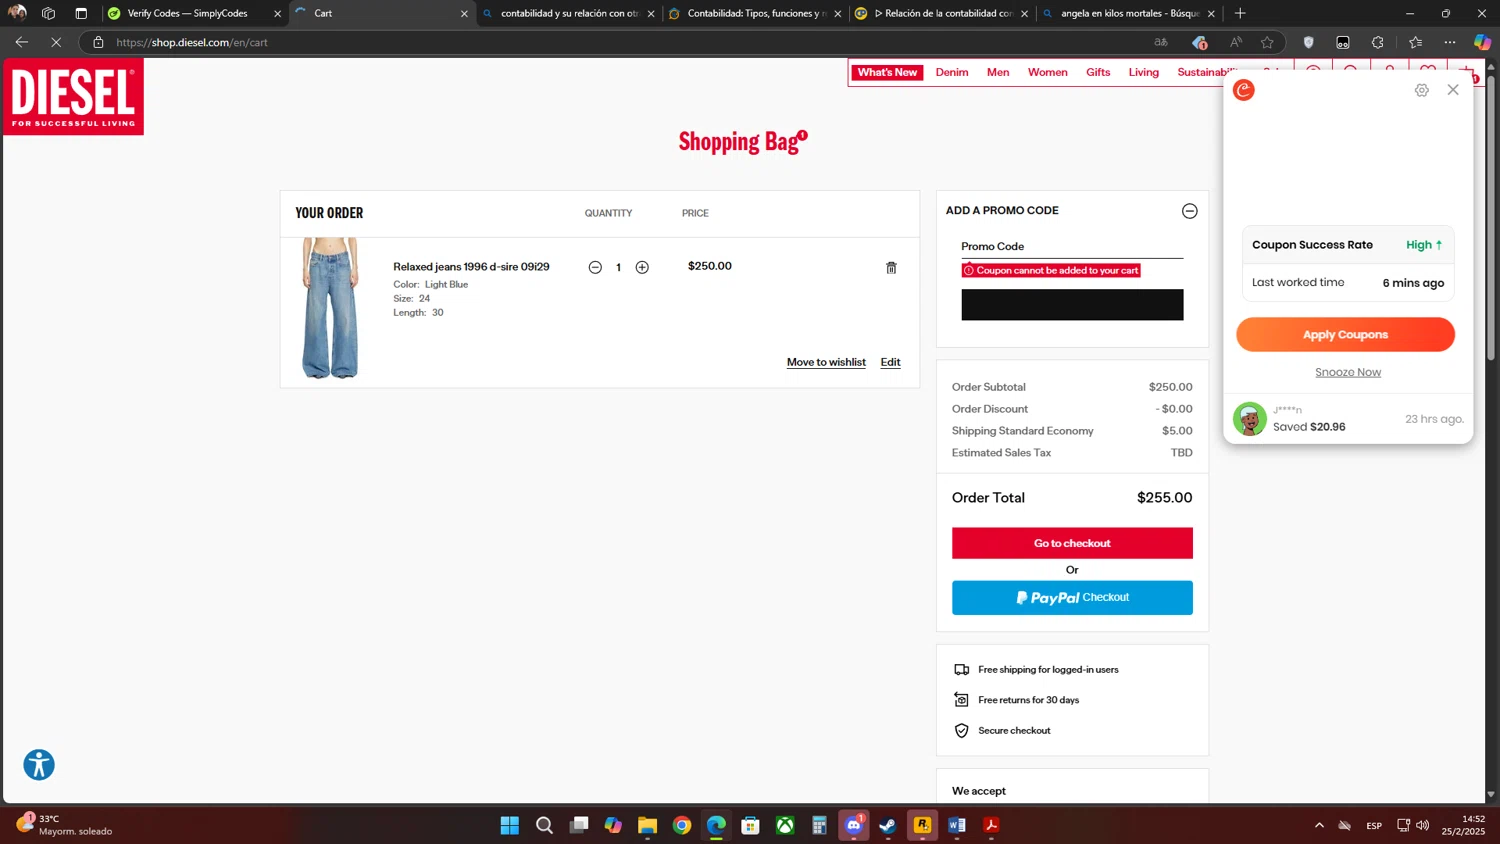Image resolution: width=1500 pixels, height=844 pixels.
Task: Open weather widget 33°C
Action: 64,825
